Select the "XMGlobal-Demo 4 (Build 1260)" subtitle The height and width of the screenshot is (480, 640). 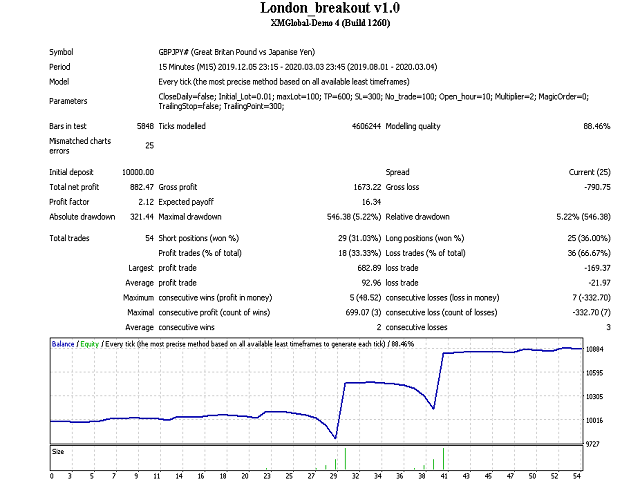click(330, 23)
